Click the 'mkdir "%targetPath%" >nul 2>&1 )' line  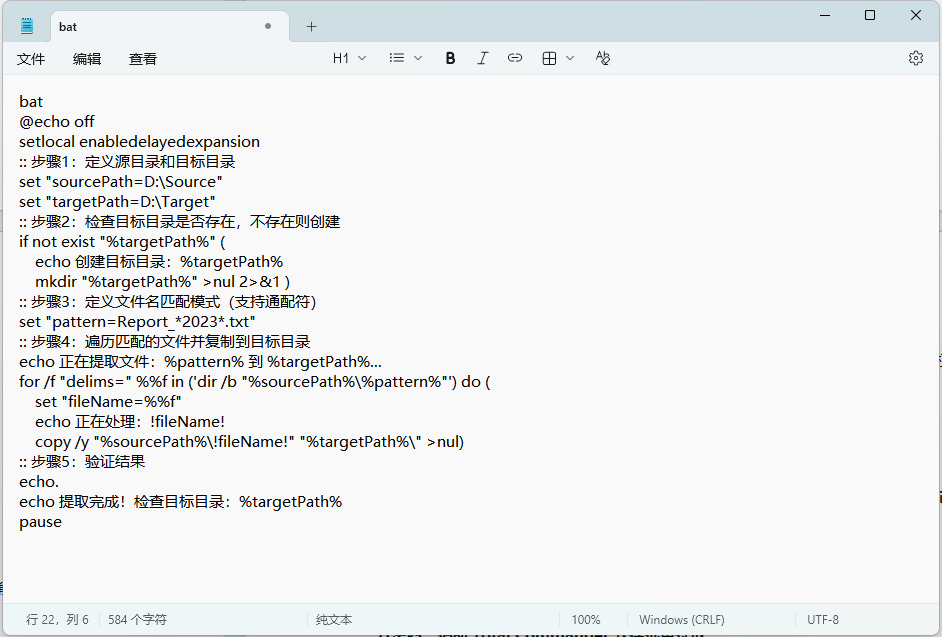click(162, 282)
